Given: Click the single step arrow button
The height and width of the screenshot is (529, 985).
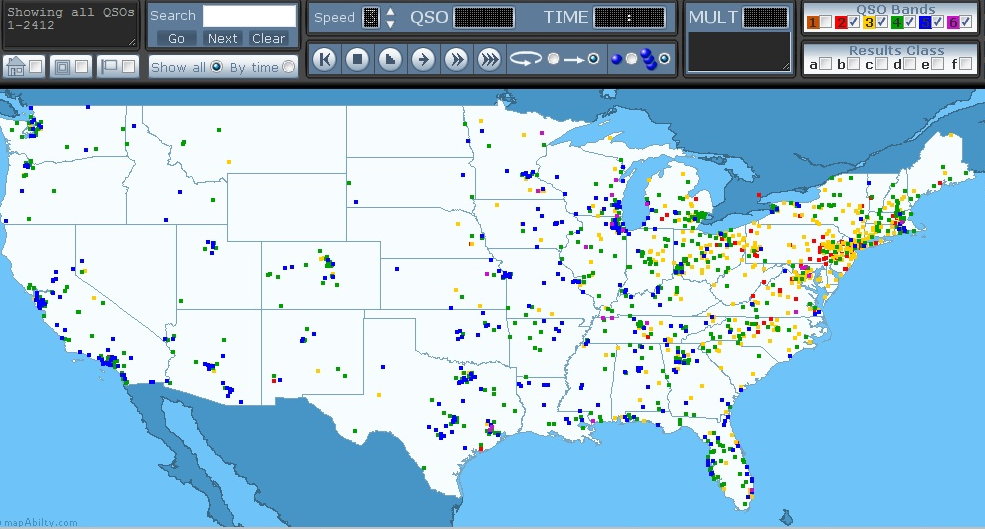Looking at the screenshot, I should pos(423,60).
